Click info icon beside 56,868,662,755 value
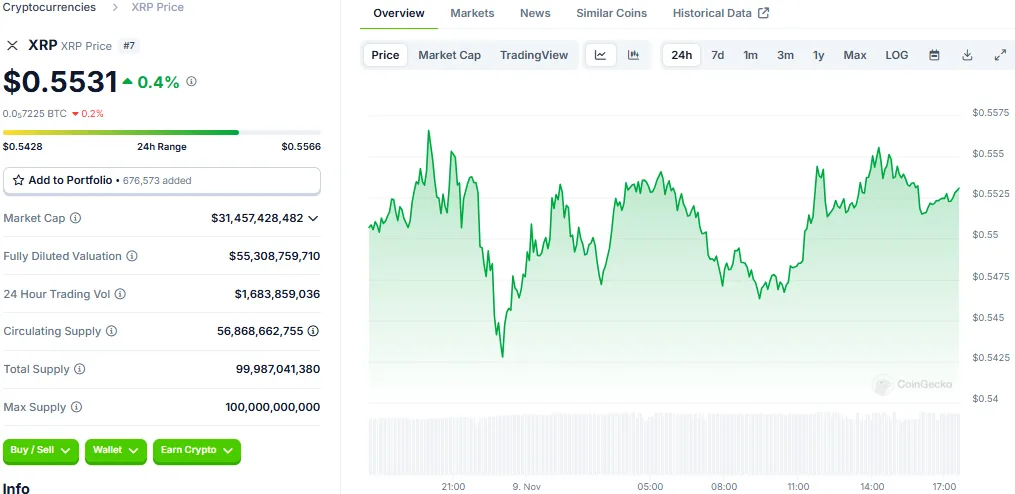This screenshot has width=1015, height=494. pos(313,331)
